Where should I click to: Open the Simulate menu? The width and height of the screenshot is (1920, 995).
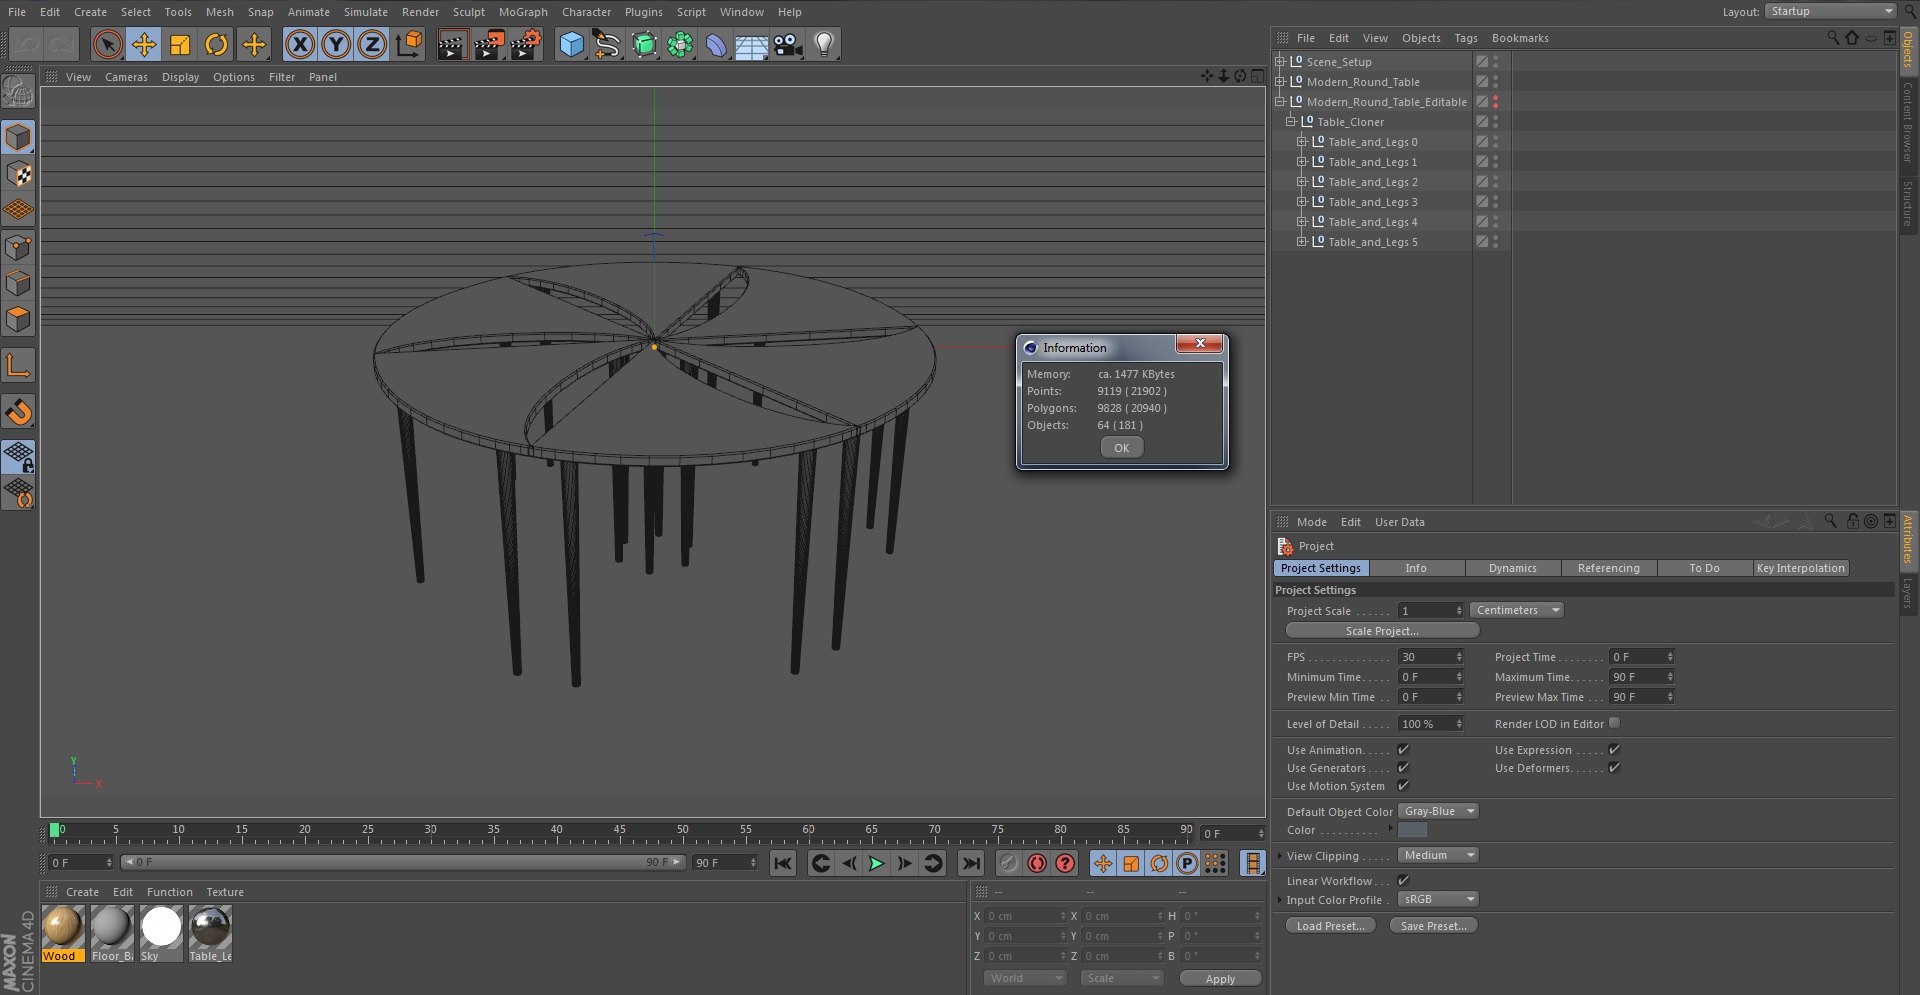click(365, 12)
